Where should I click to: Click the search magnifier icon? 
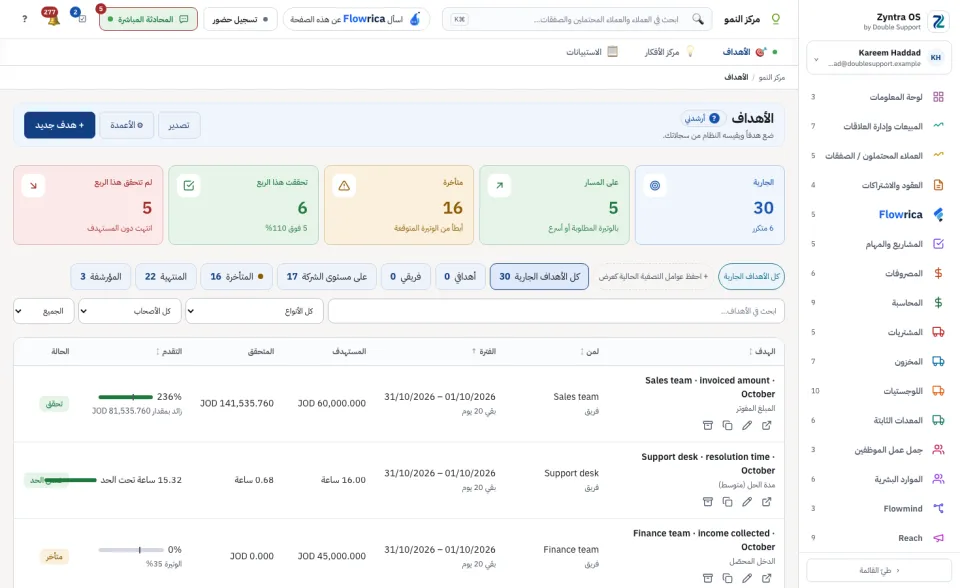tap(697, 19)
